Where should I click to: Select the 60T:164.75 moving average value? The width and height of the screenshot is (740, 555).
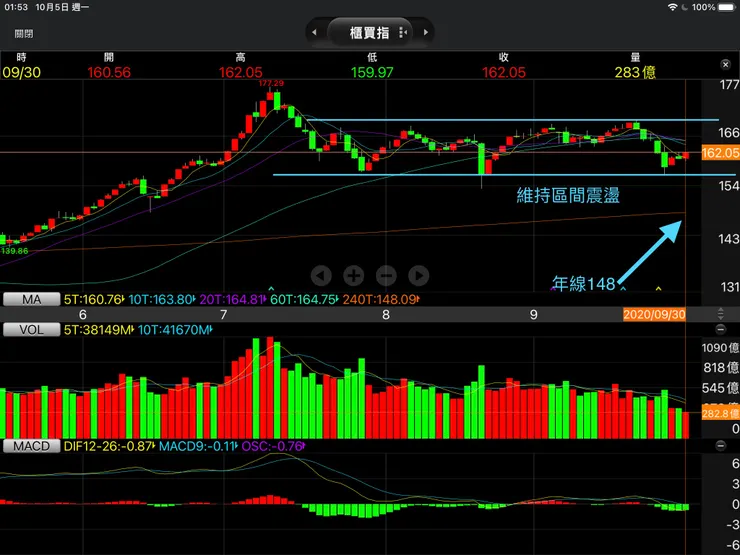click(x=304, y=299)
